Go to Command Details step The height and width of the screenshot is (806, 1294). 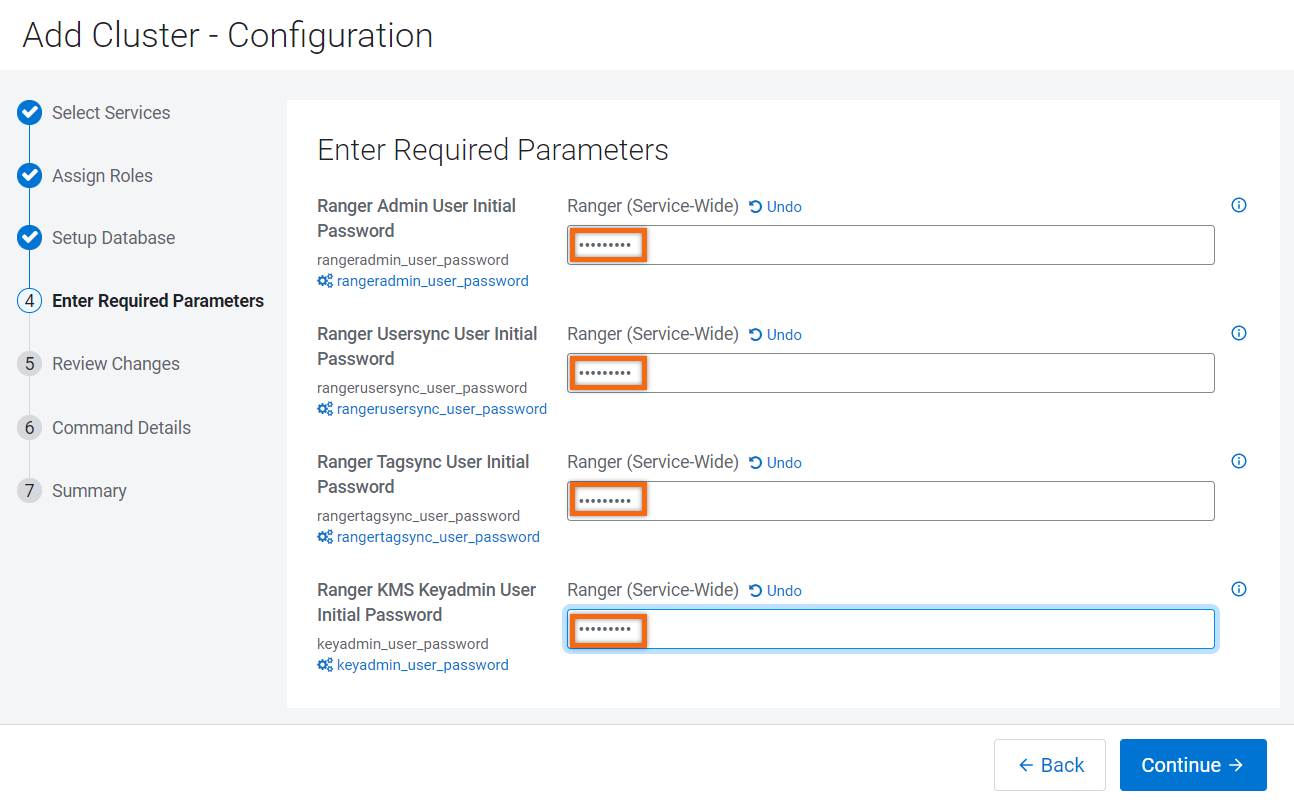121,428
